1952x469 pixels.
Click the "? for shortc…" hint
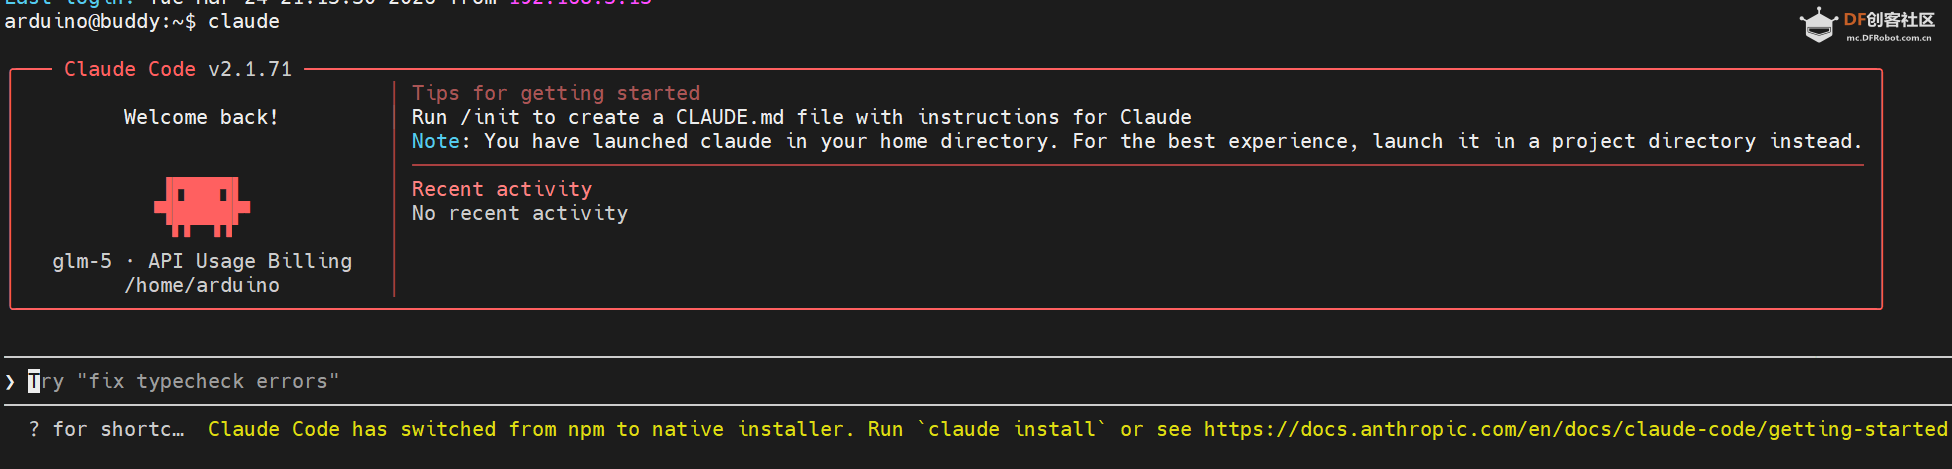(107, 429)
